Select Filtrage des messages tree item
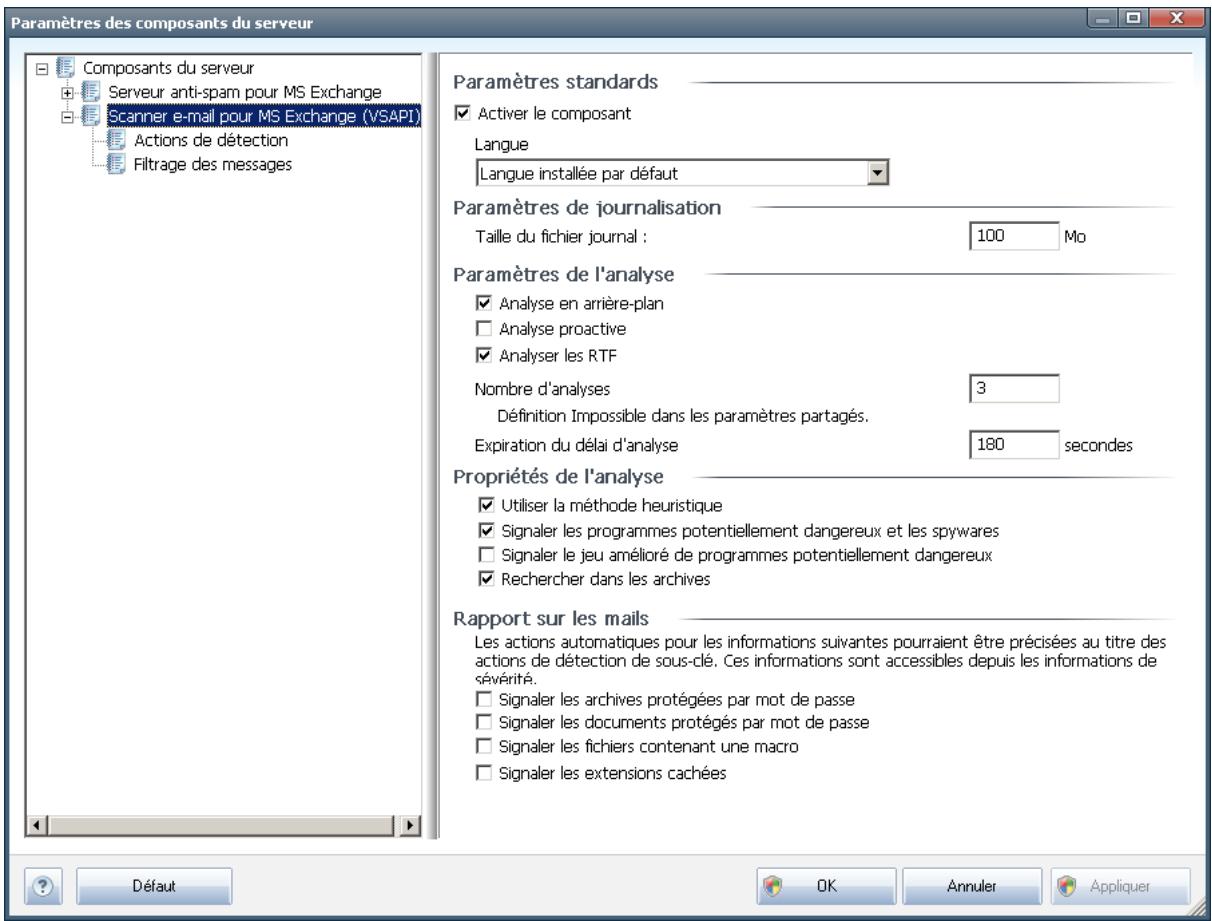Viewport: 1212px width, 921px height. click(213, 165)
